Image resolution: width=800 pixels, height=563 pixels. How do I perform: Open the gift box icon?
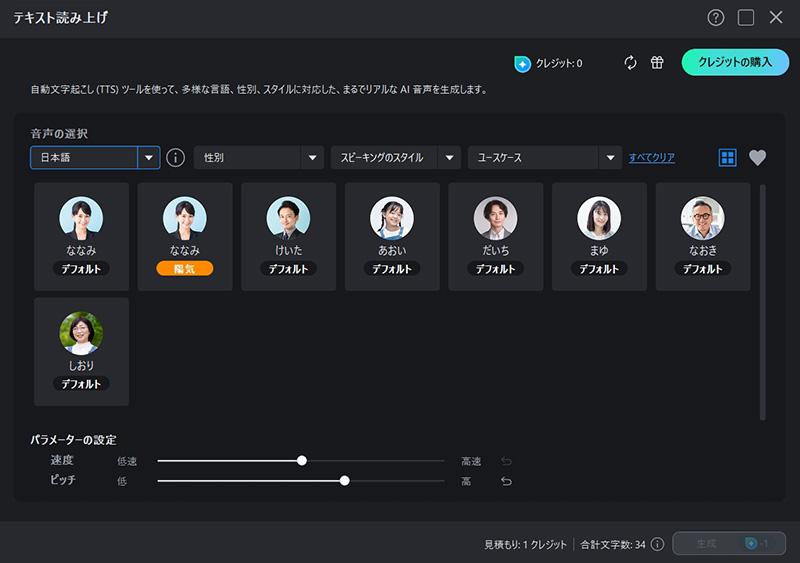[x=657, y=62]
